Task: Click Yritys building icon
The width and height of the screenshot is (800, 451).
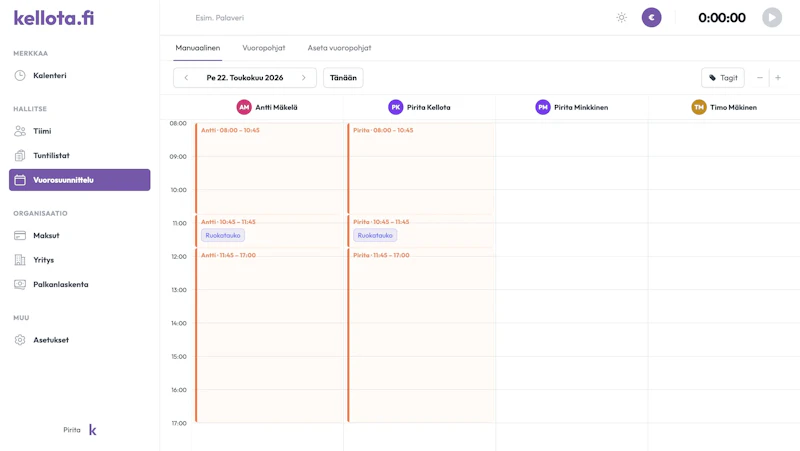Action: (20, 260)
